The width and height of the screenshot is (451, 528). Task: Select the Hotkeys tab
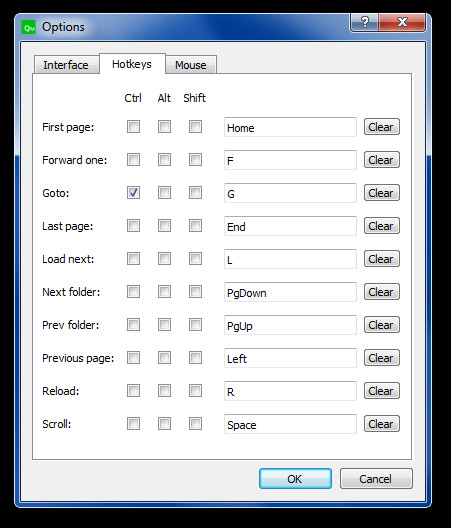[132, 64]
